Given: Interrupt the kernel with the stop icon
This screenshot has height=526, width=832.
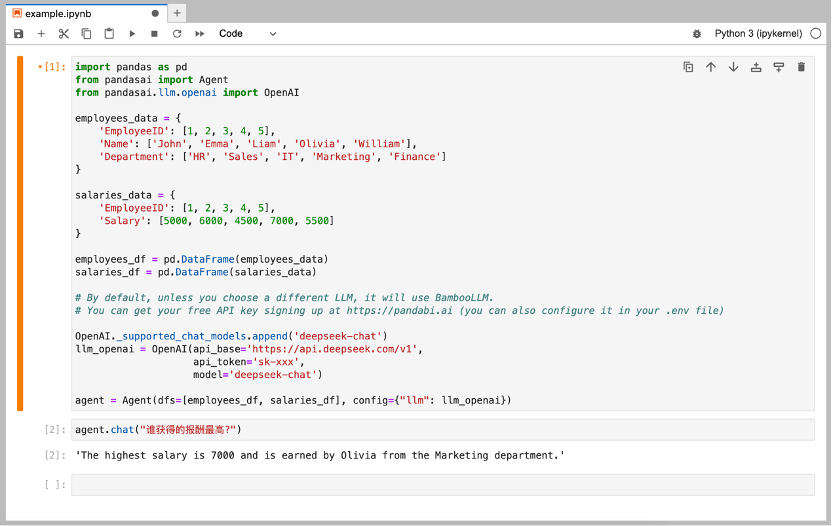Looking at the screenshot, I should (x=154, y=34).
